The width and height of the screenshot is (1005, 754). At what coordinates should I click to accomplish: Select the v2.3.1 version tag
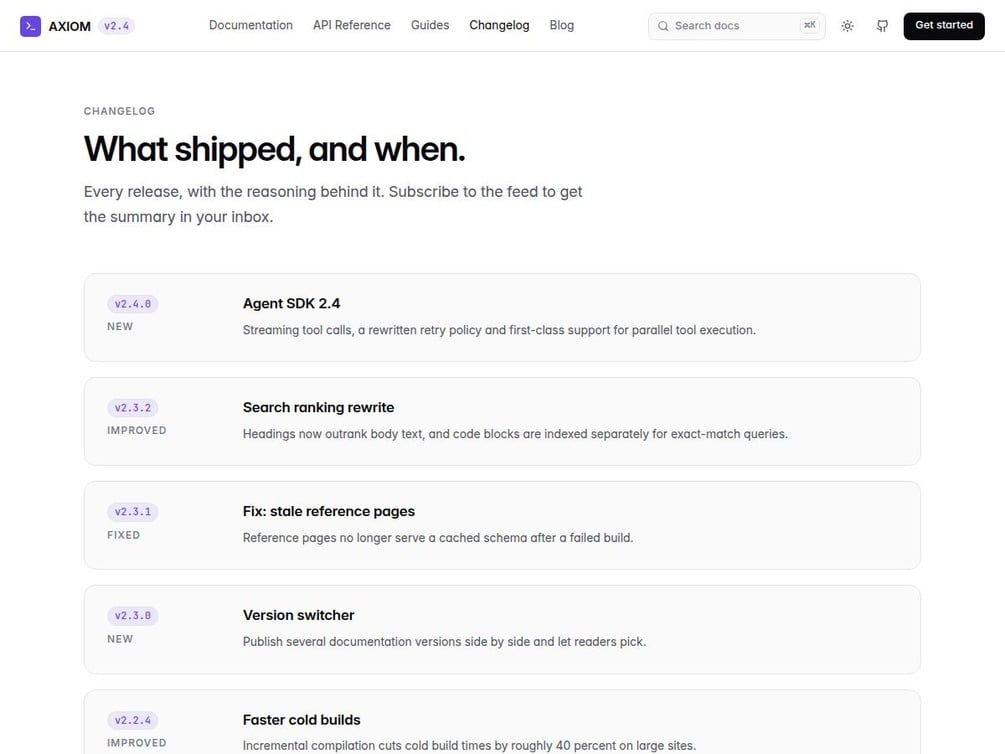click(133, 512)
